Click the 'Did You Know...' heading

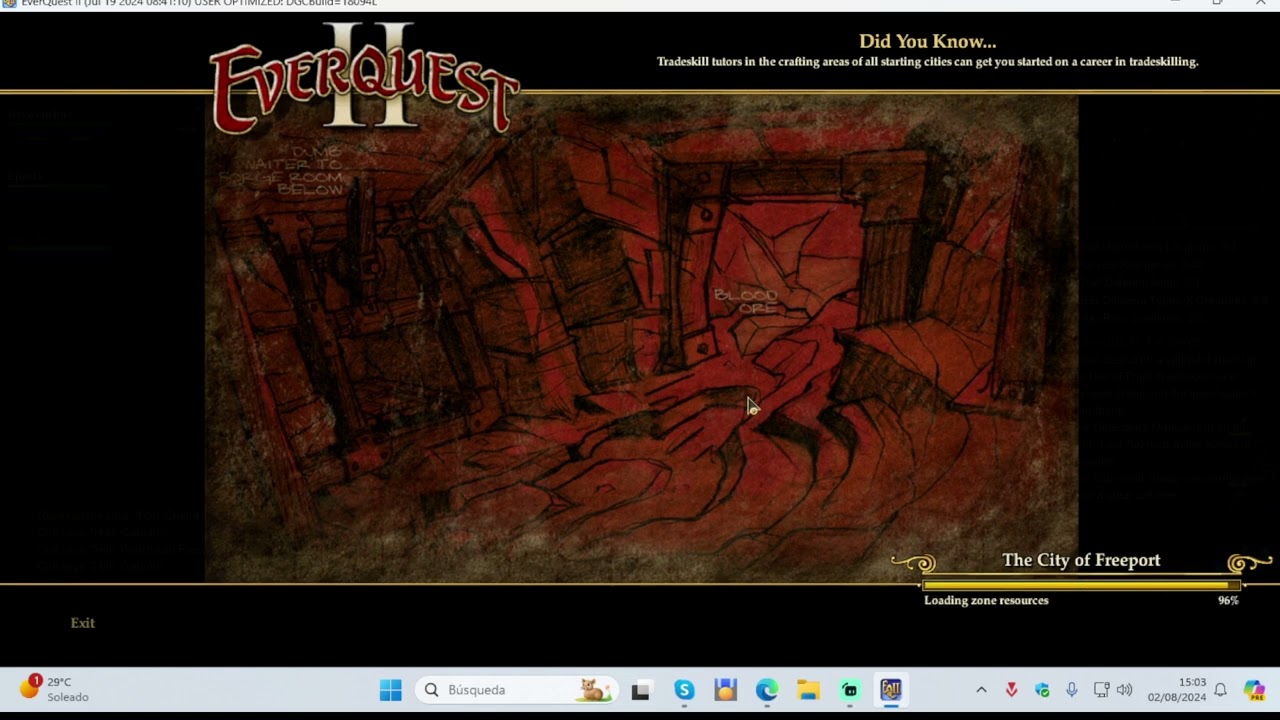927,41
